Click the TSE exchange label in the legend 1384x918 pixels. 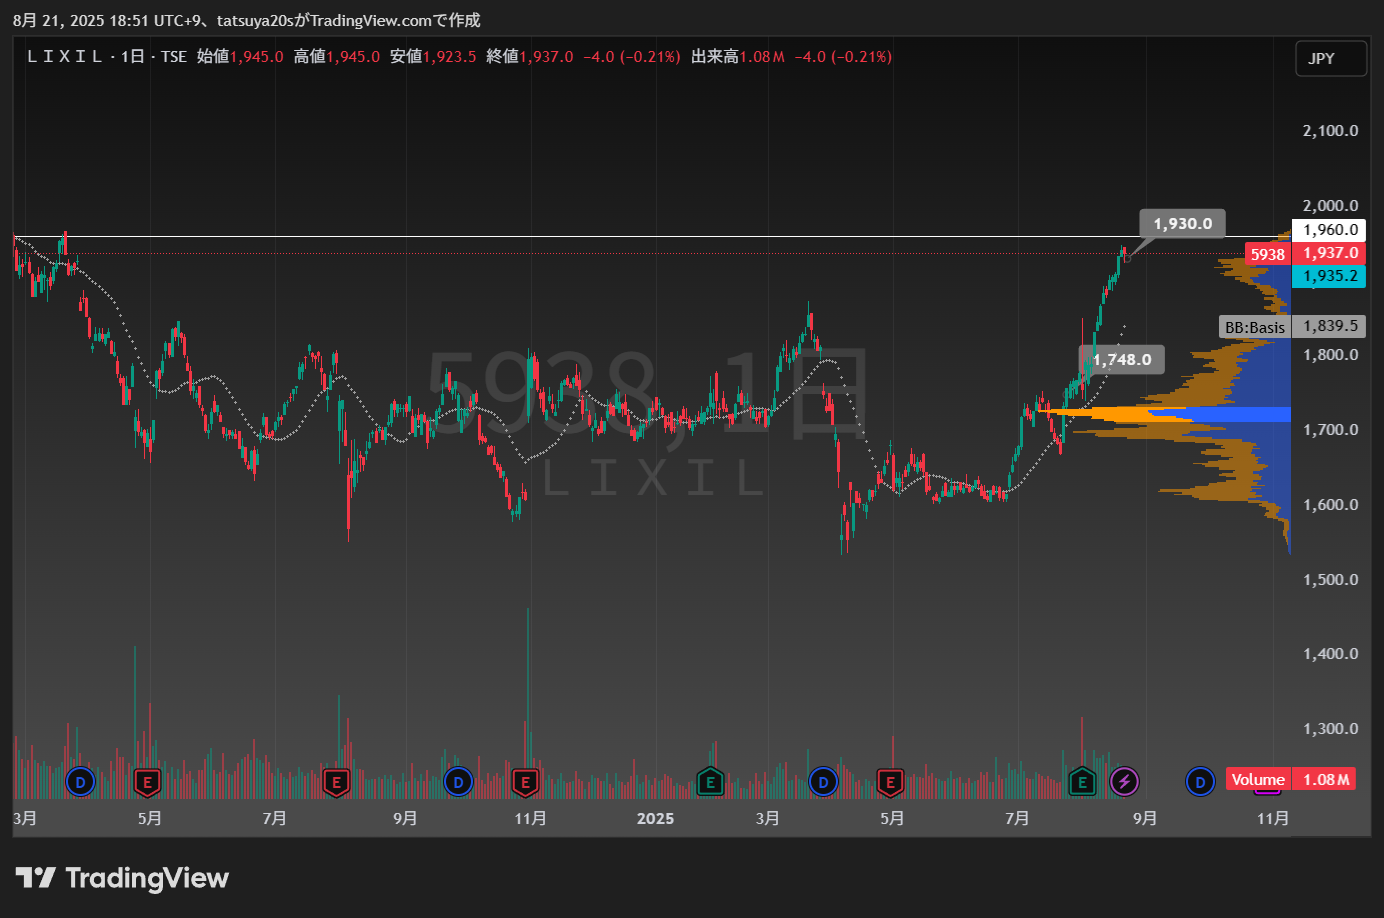point(174,57)
